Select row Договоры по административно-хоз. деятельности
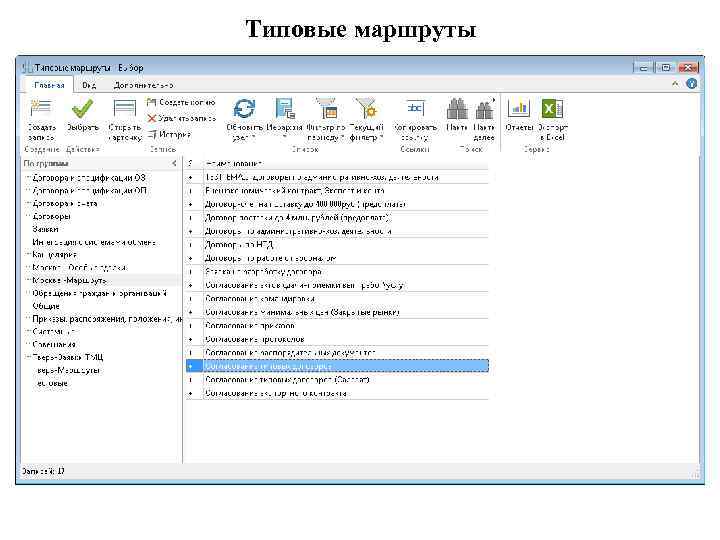720x540 pixels. tap(338, 231)
